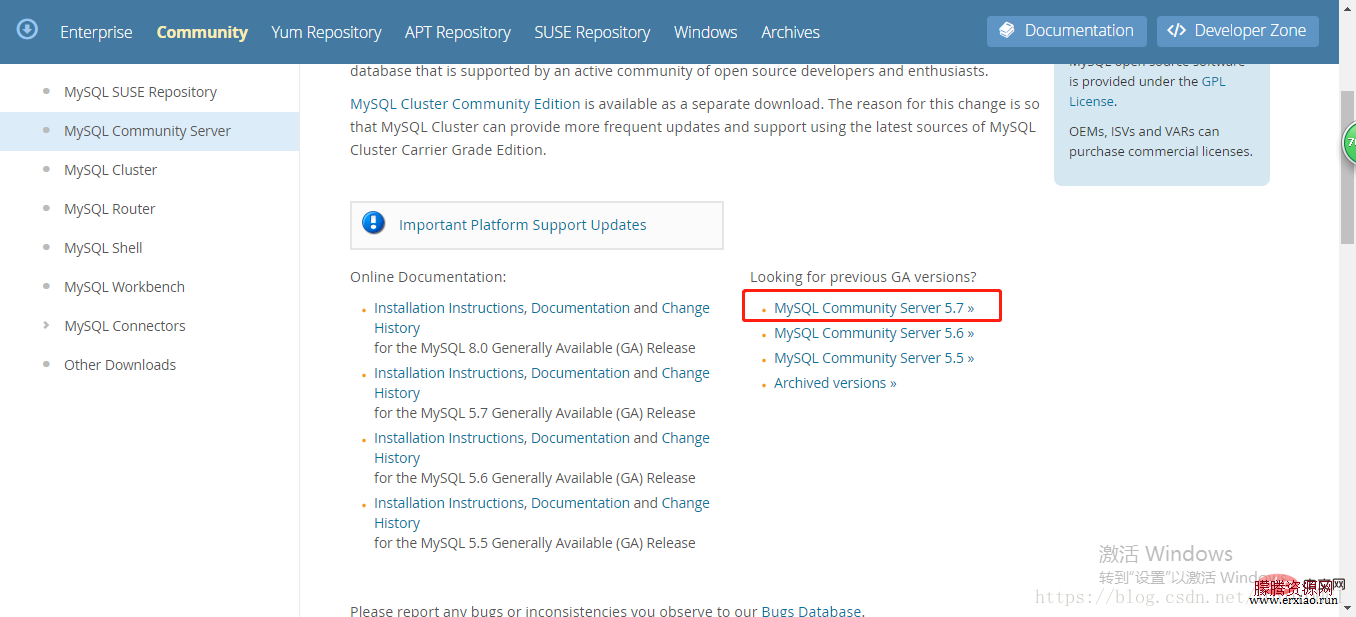
Task: Open MySQL Community Server 5.6 link
Action: point(874,333)
